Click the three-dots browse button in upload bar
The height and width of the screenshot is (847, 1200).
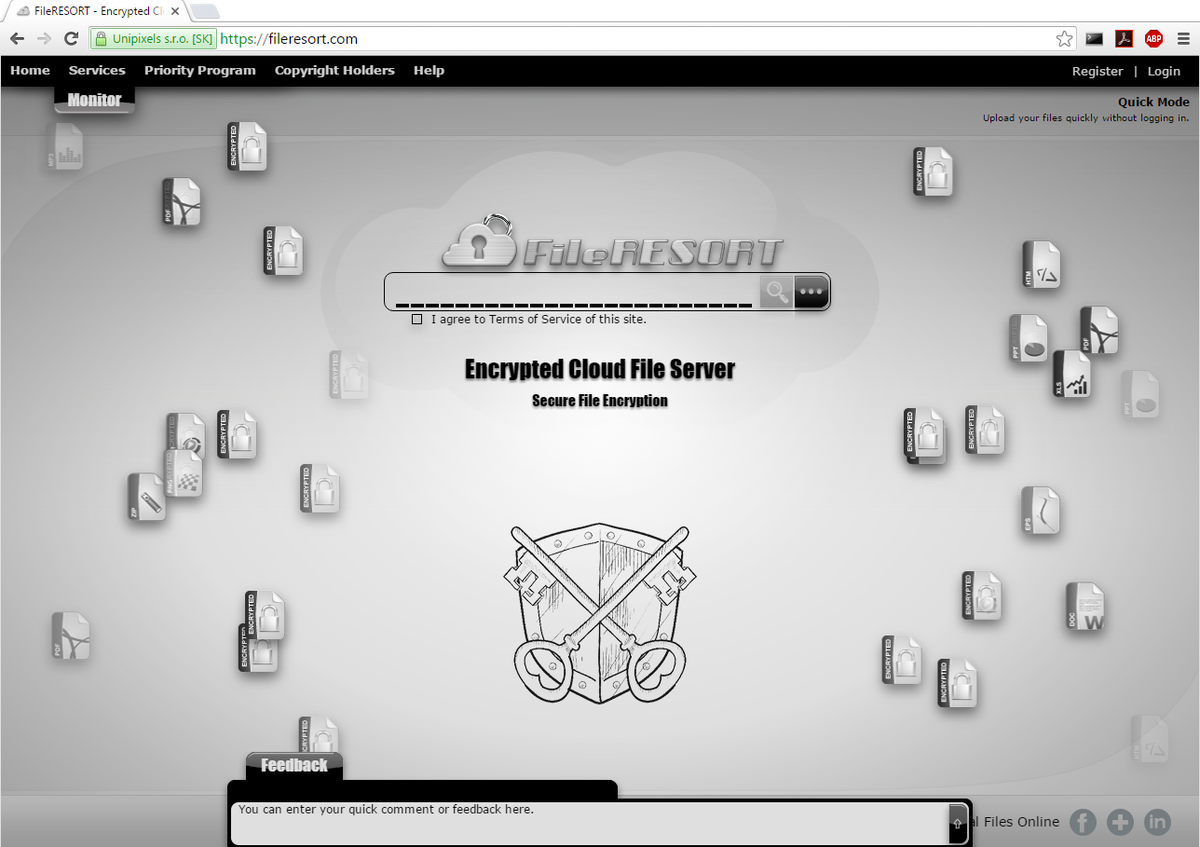pyautogui.click(x=811, y=292)
